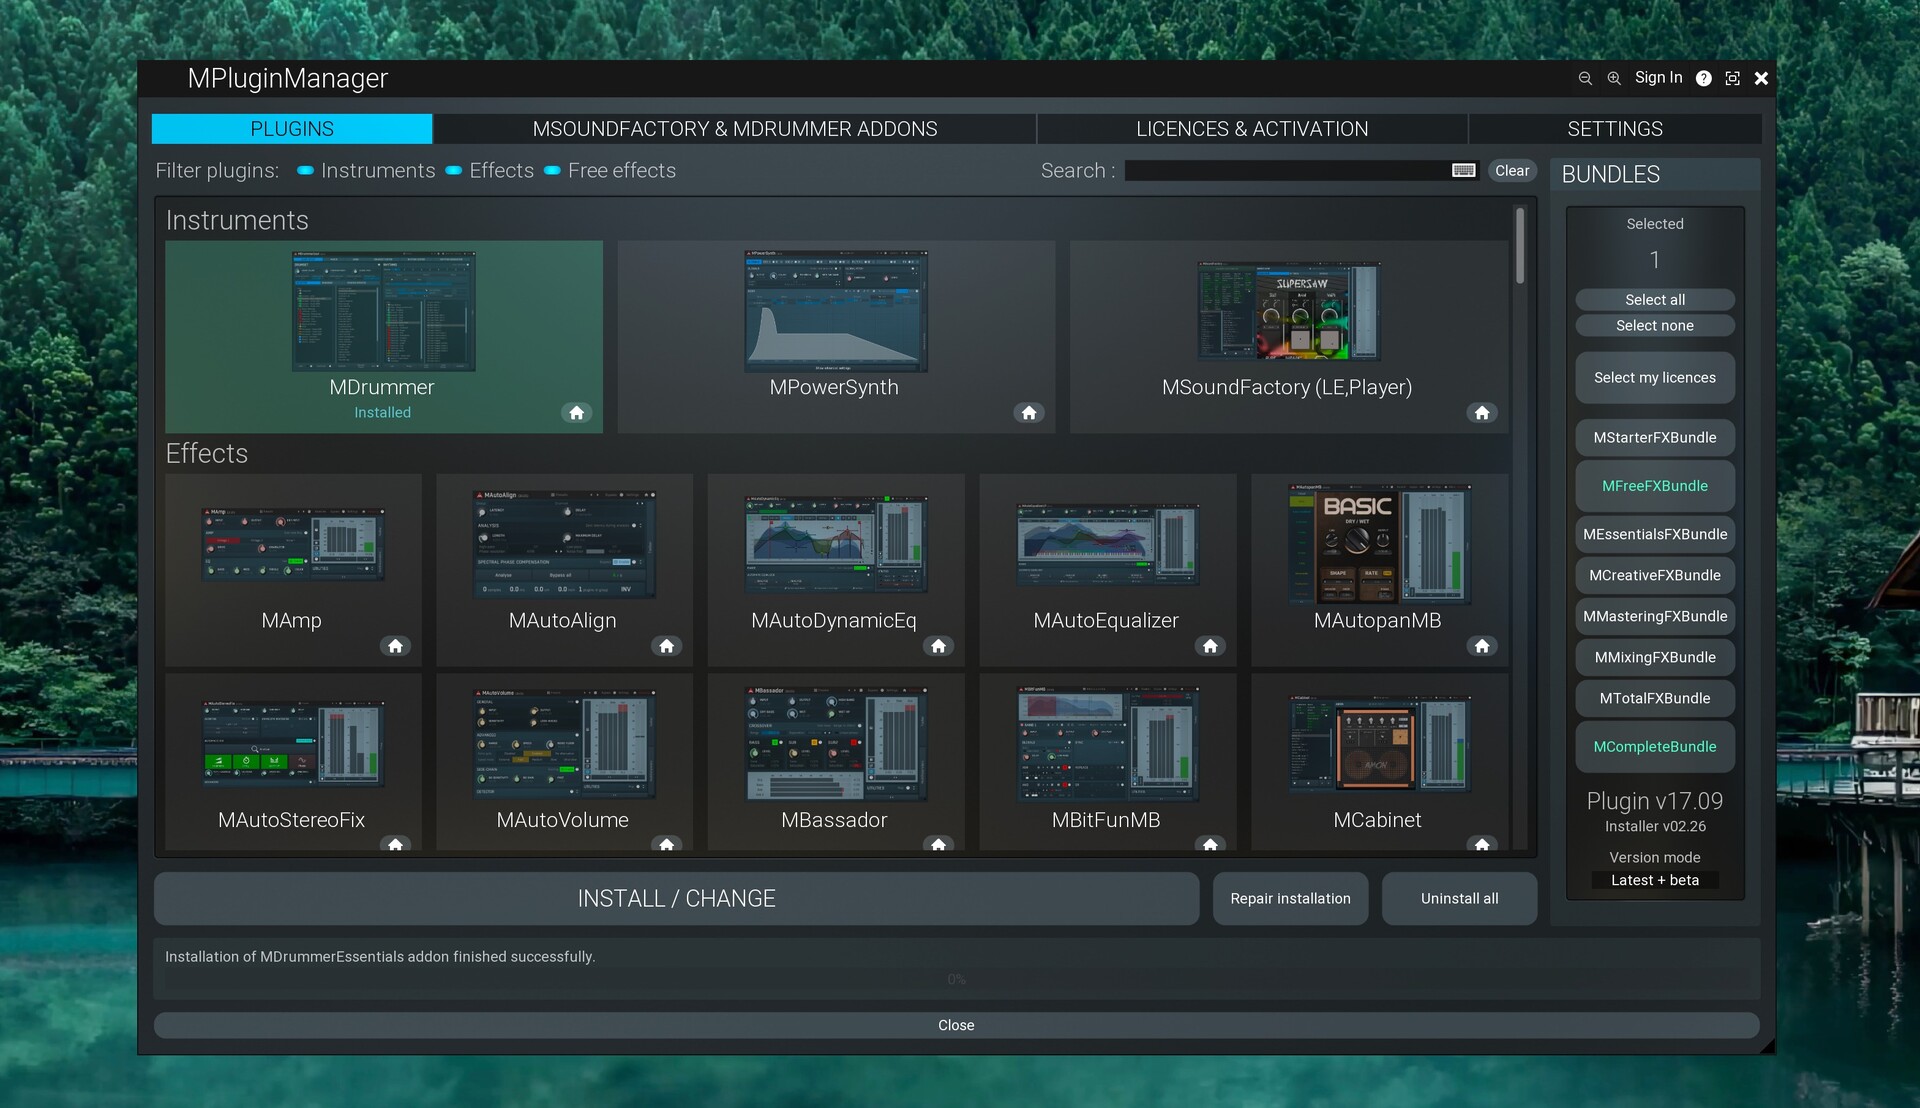The image size is (1920, 1108).
Task: Click the Installer v02.26 text
Action: tap(1655, 827)
